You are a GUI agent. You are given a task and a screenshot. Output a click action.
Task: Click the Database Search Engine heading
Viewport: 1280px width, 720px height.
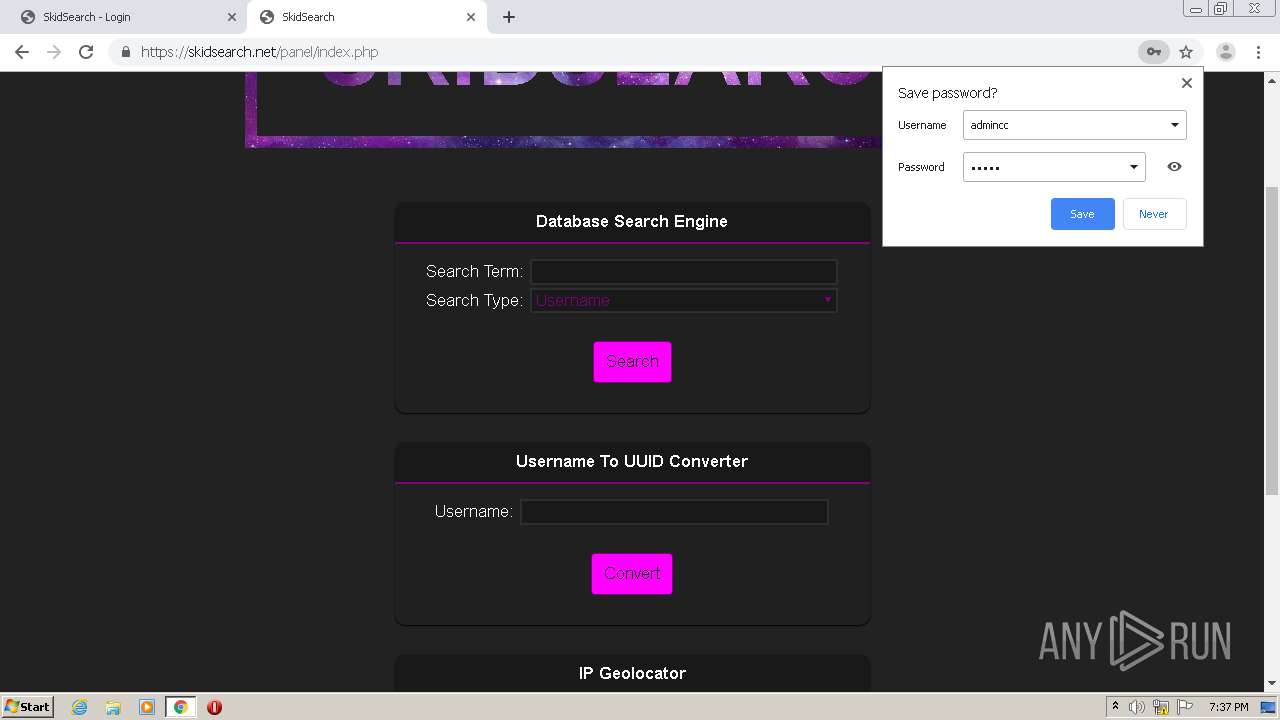click(632, 222)
